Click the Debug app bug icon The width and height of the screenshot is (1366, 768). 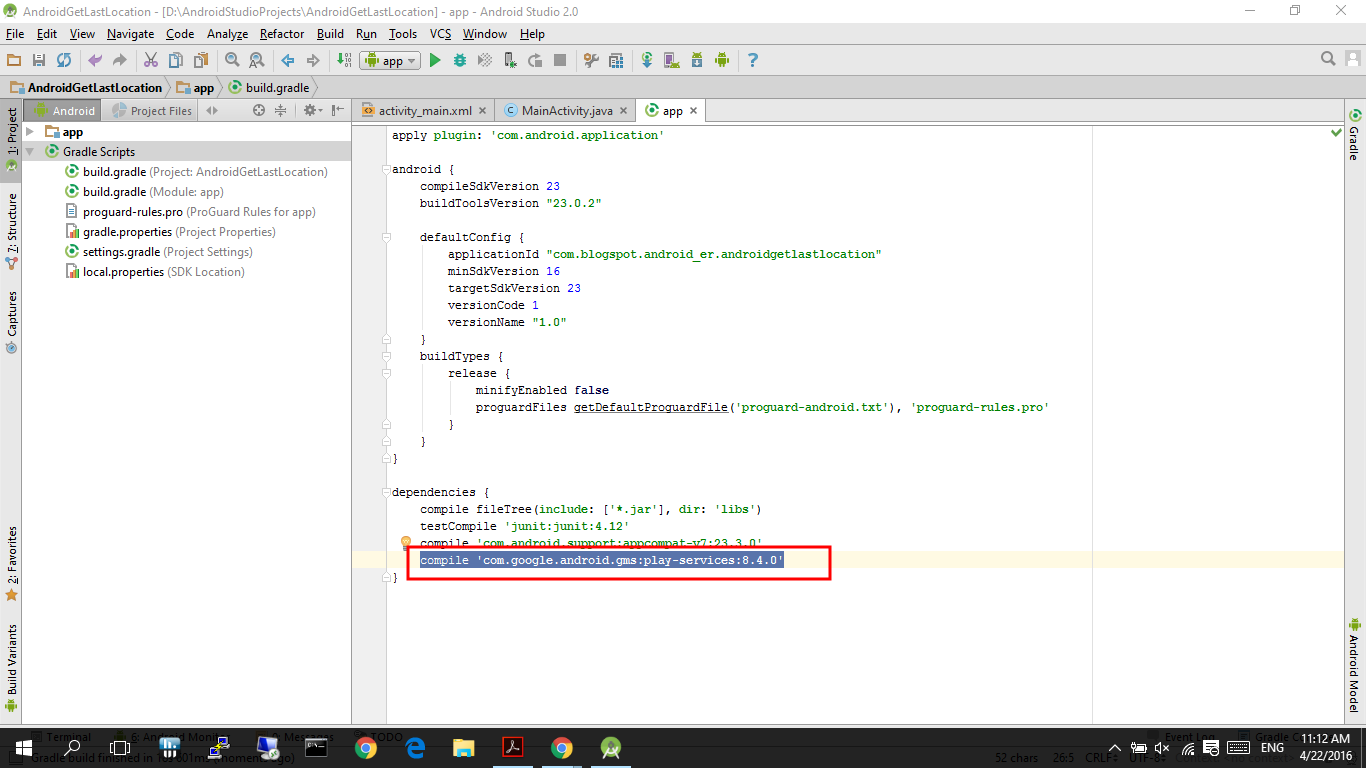[460, 60]
